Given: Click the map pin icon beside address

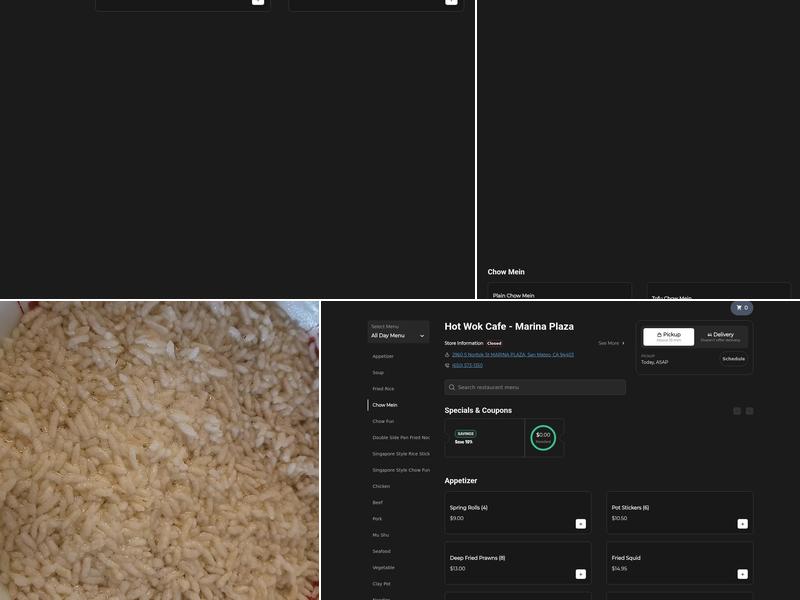Looking at the screenshot, I should coord(447,354).
